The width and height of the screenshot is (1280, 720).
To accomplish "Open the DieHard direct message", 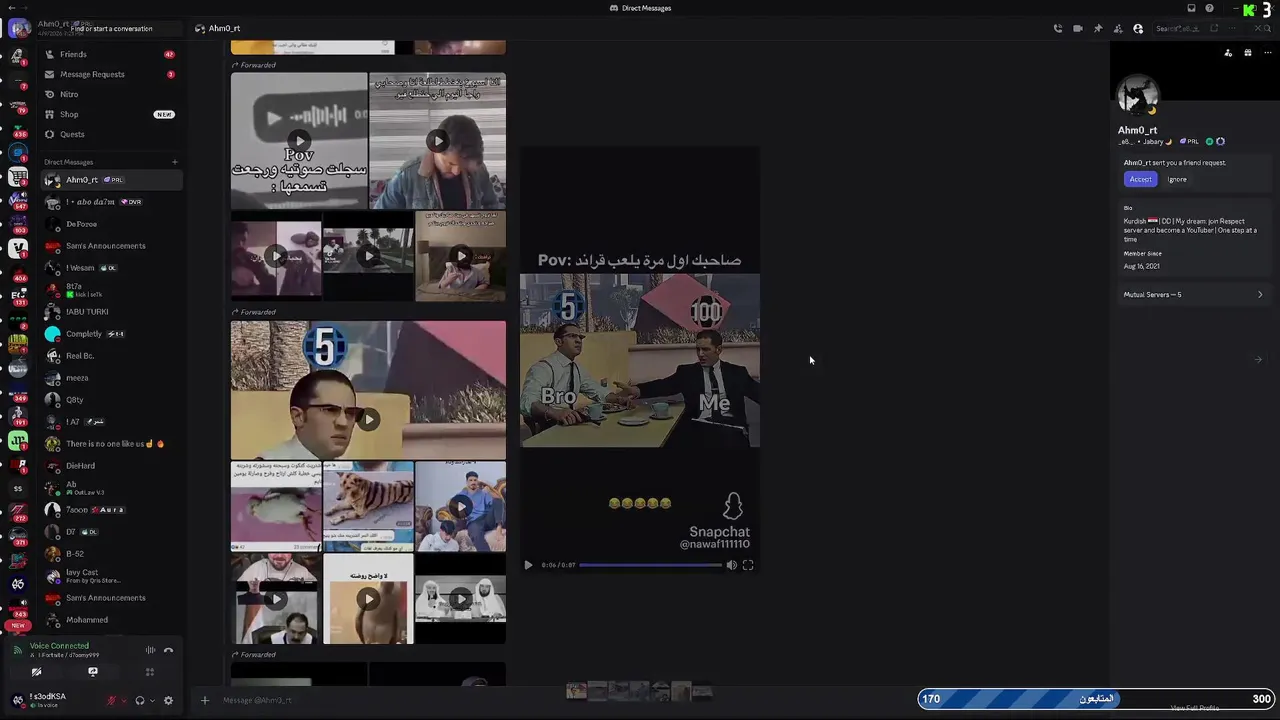I will pyautogui.click(x=110, y=466).
